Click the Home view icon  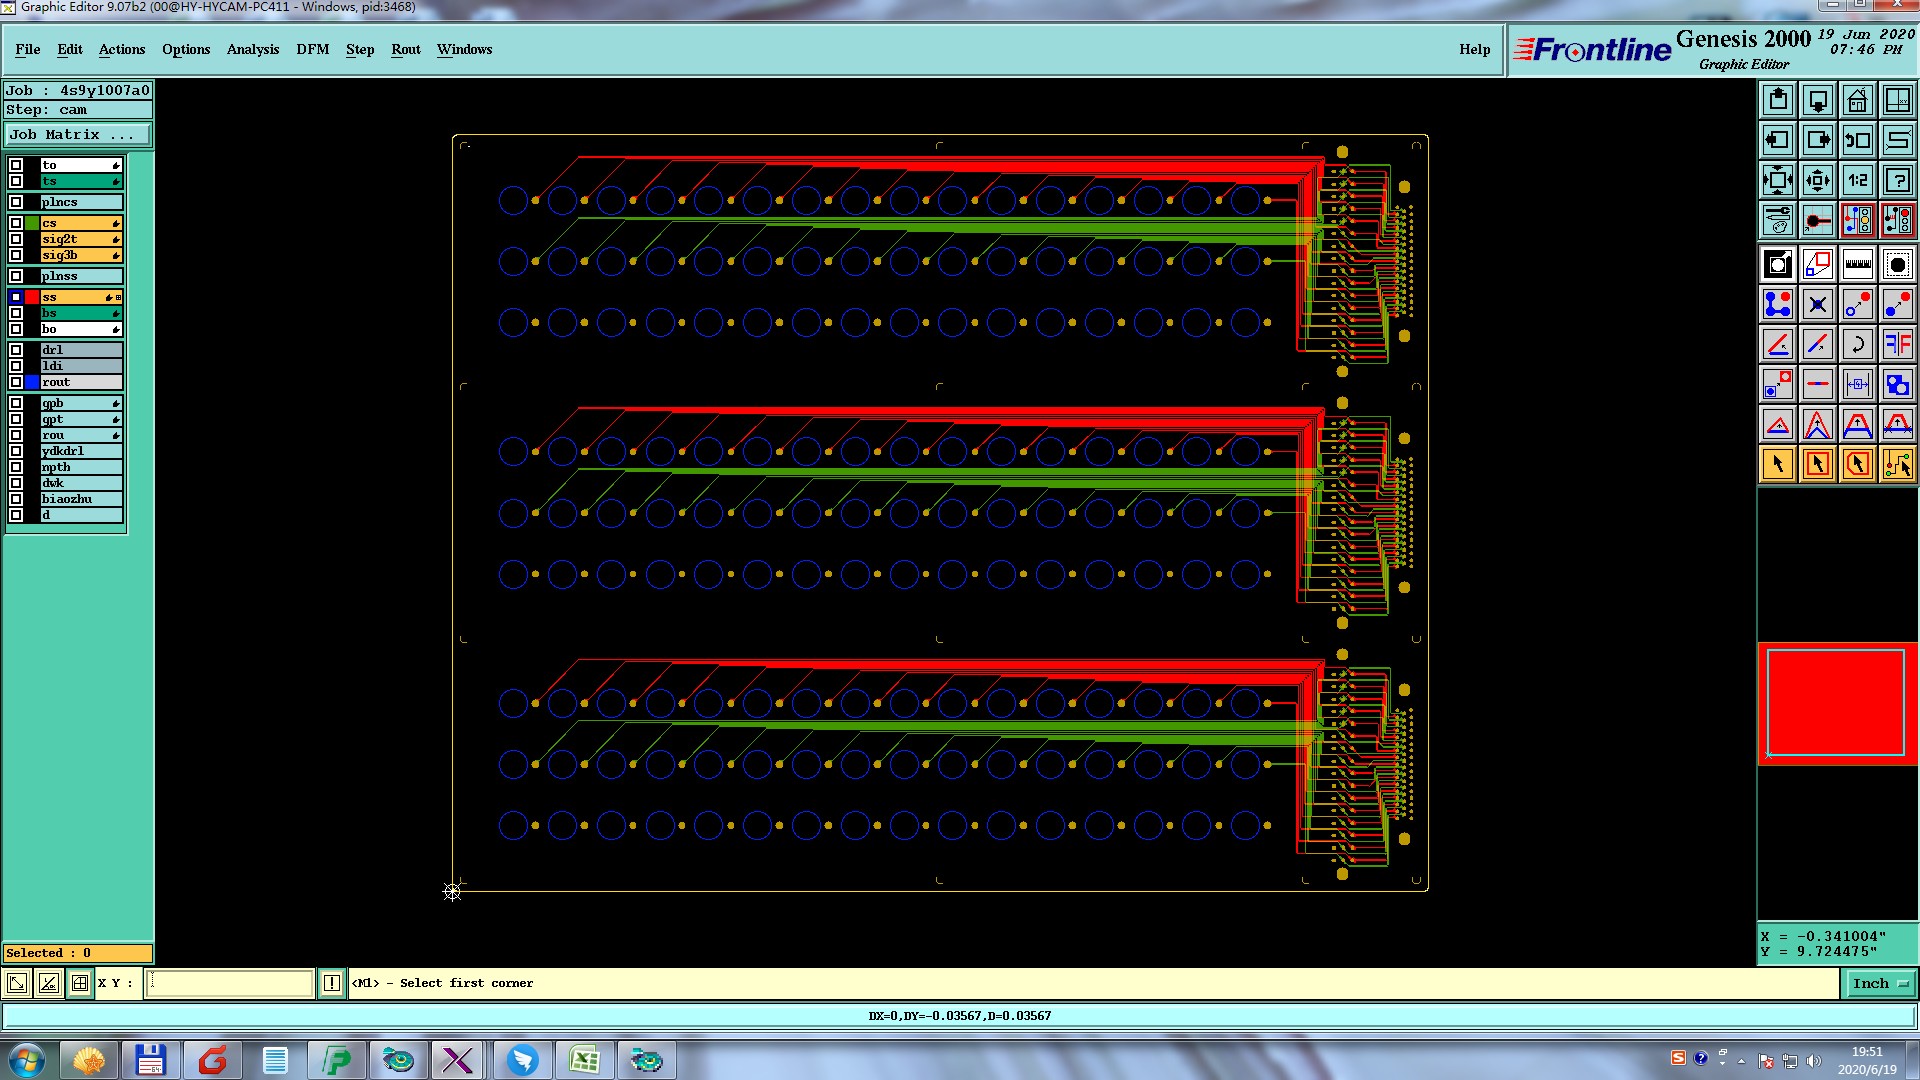click(1857, 100)
